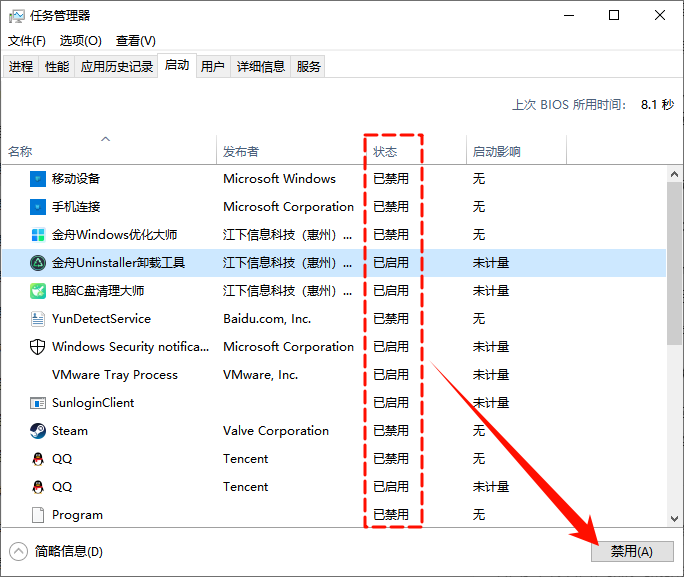This screenshot has height=577, width=684.
Task: Click 已禁用 status of Steam
Action: (391, 431)
